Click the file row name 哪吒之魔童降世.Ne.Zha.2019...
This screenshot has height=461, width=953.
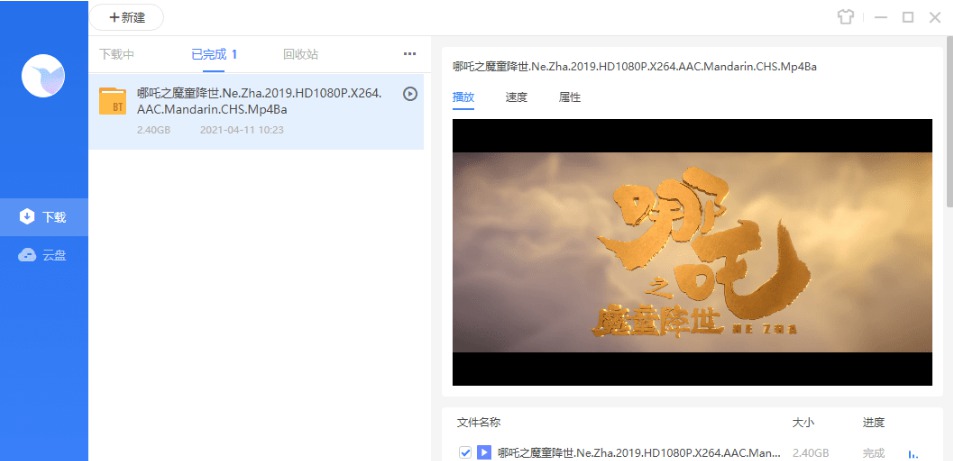(639, 453)
